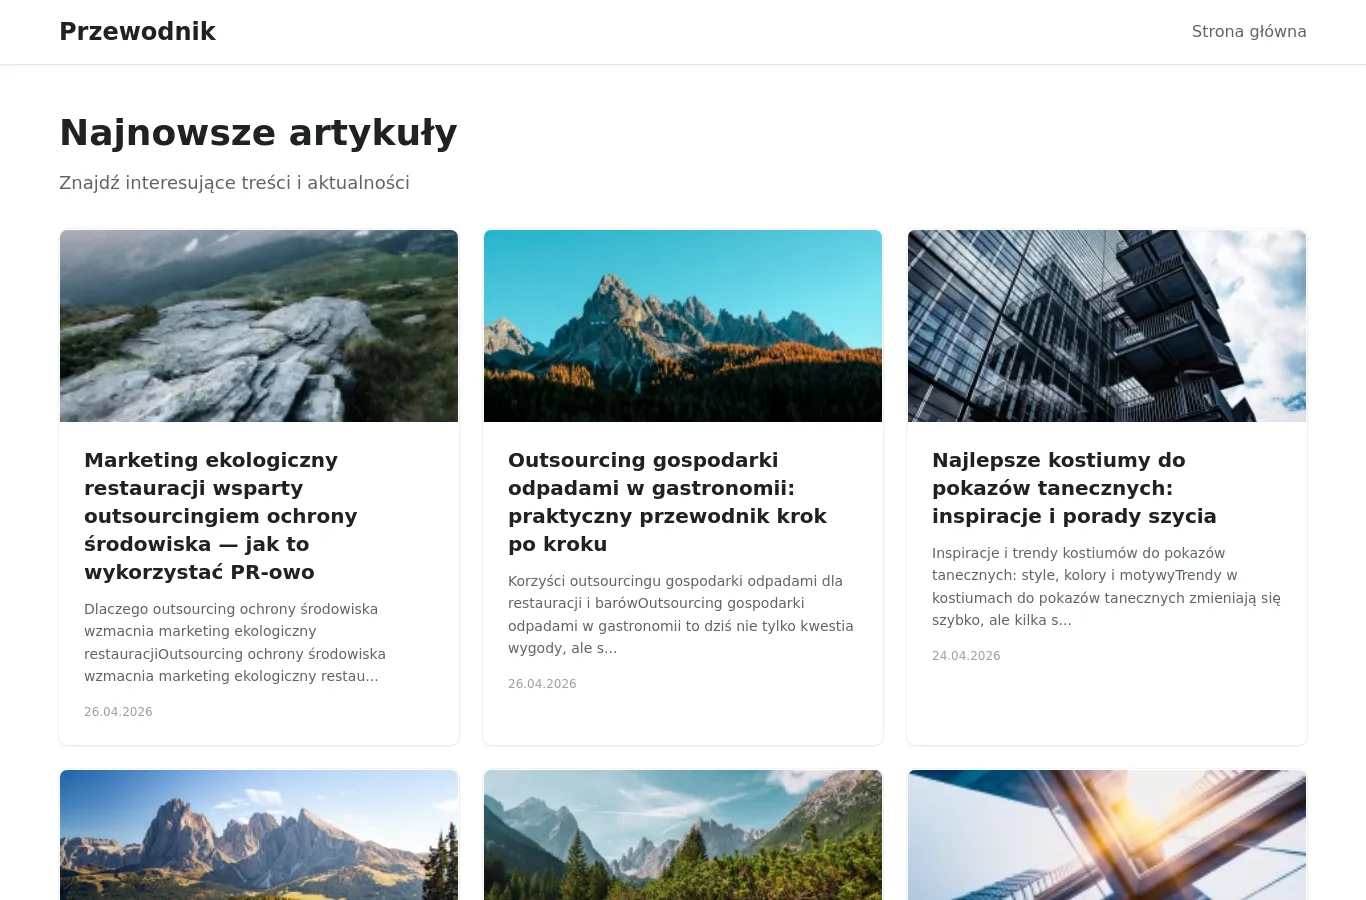Open the glass building balconies thumbnail
1366x900 pixels.
click(1107, 326)
